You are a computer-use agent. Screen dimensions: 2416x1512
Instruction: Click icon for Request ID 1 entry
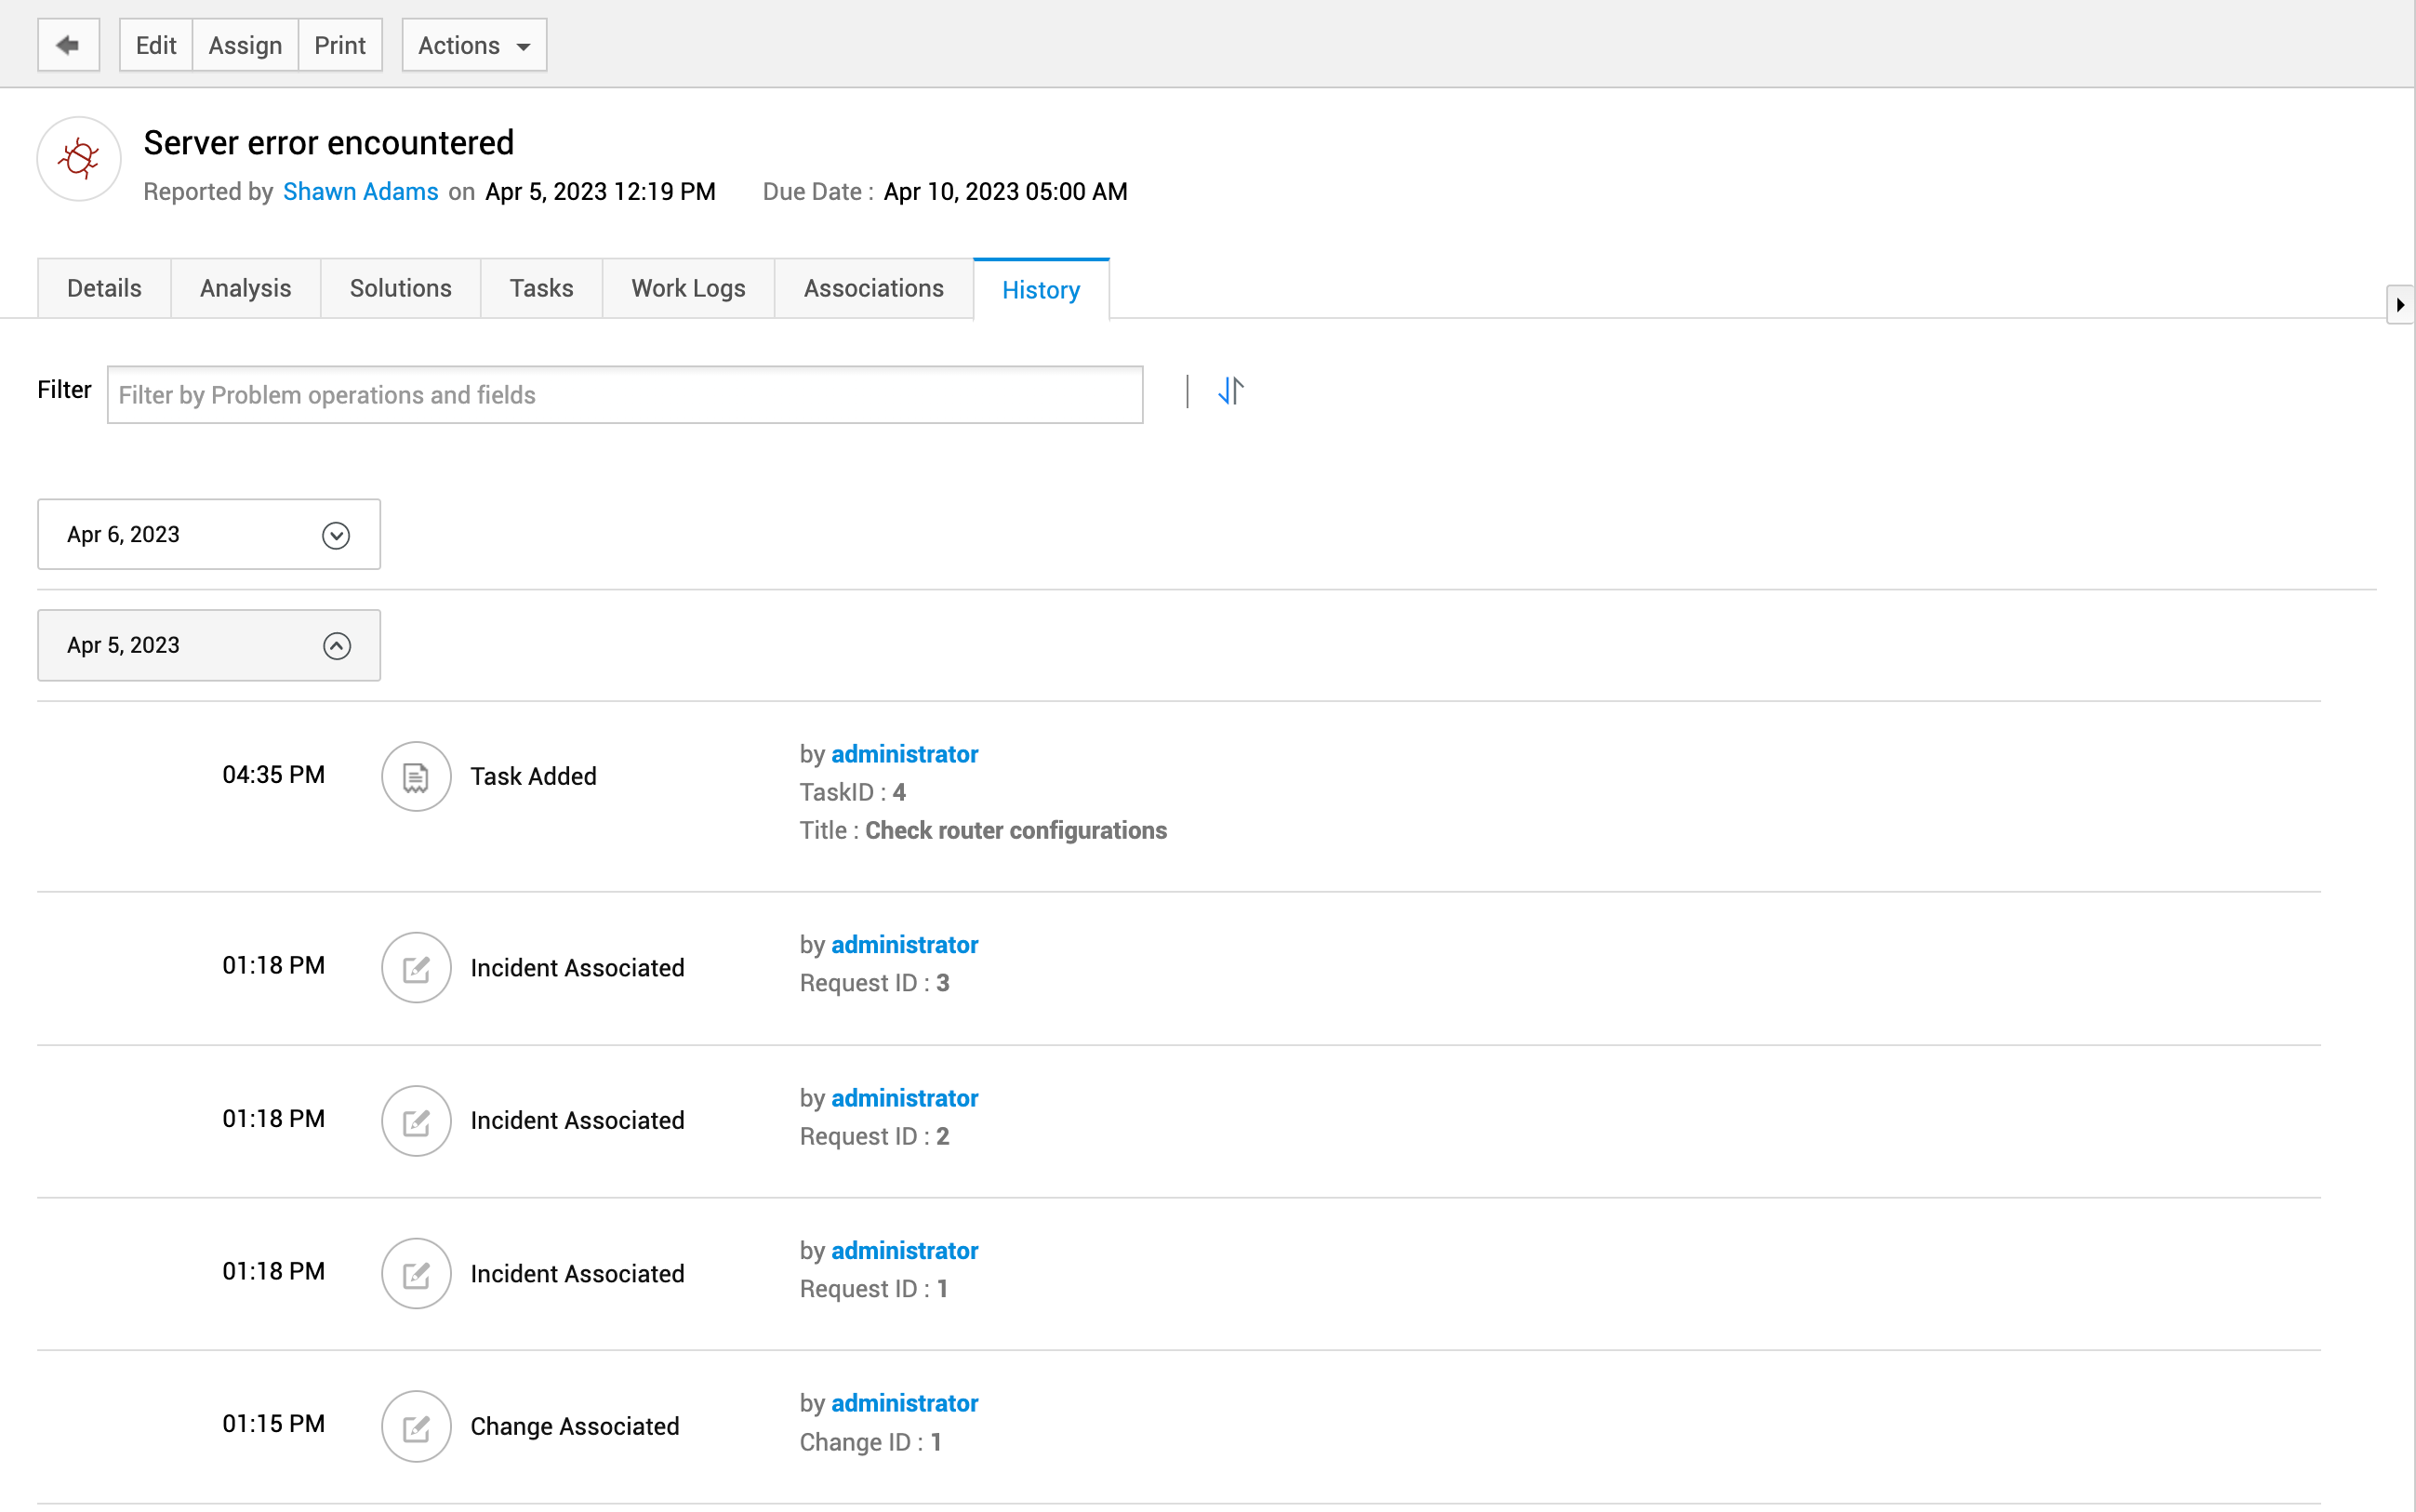tap(416, 1273)
